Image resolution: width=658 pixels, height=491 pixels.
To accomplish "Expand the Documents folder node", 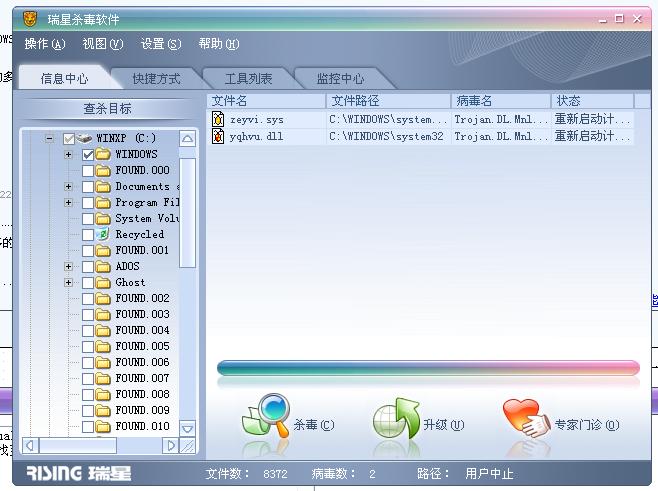I will (68, 186).
